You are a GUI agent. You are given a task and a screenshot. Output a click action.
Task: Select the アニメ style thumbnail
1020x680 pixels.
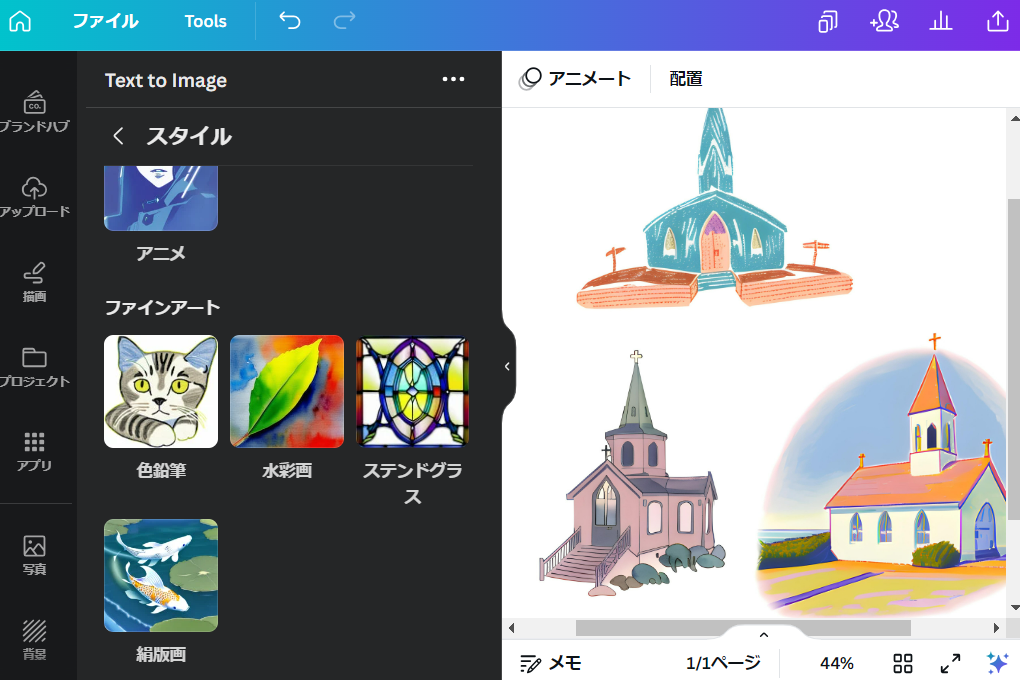[161, 198]
